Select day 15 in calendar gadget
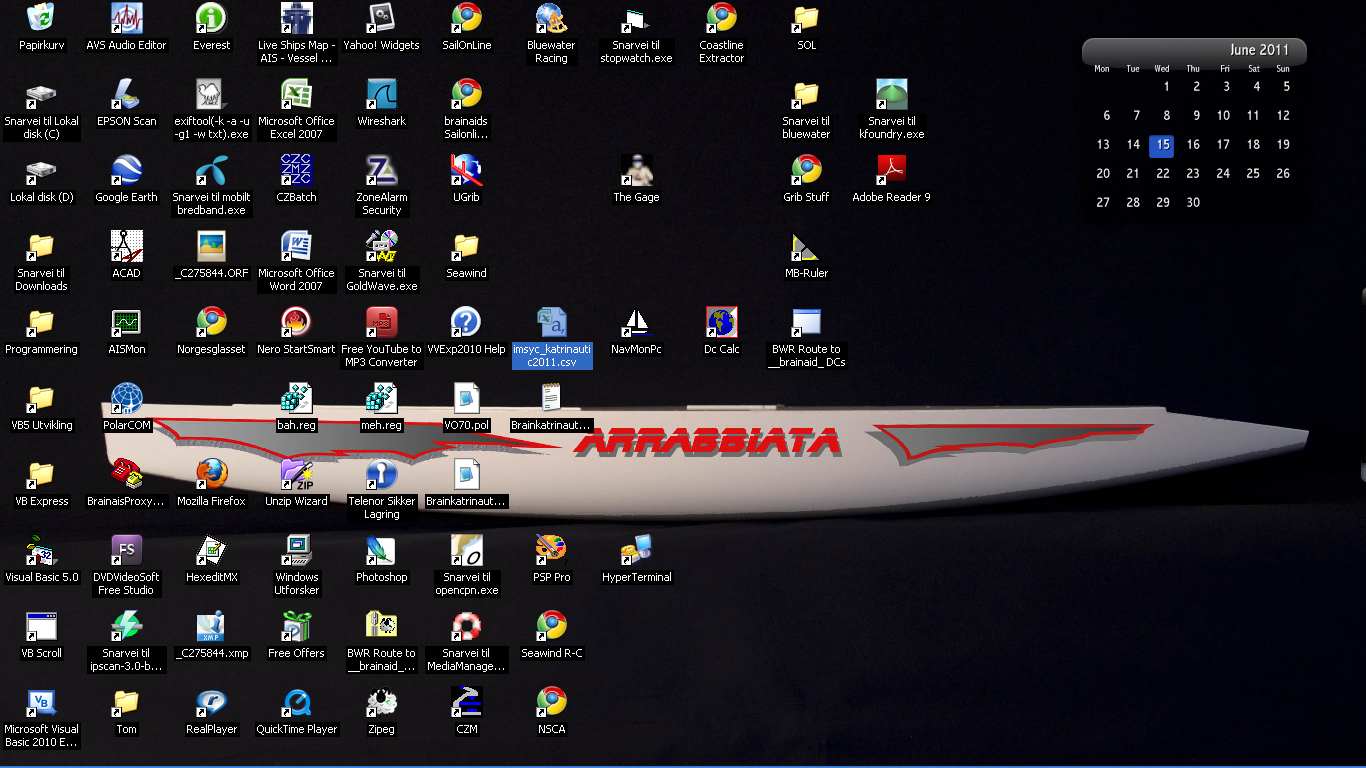Screen dimensions: 1366x768 1162,145
